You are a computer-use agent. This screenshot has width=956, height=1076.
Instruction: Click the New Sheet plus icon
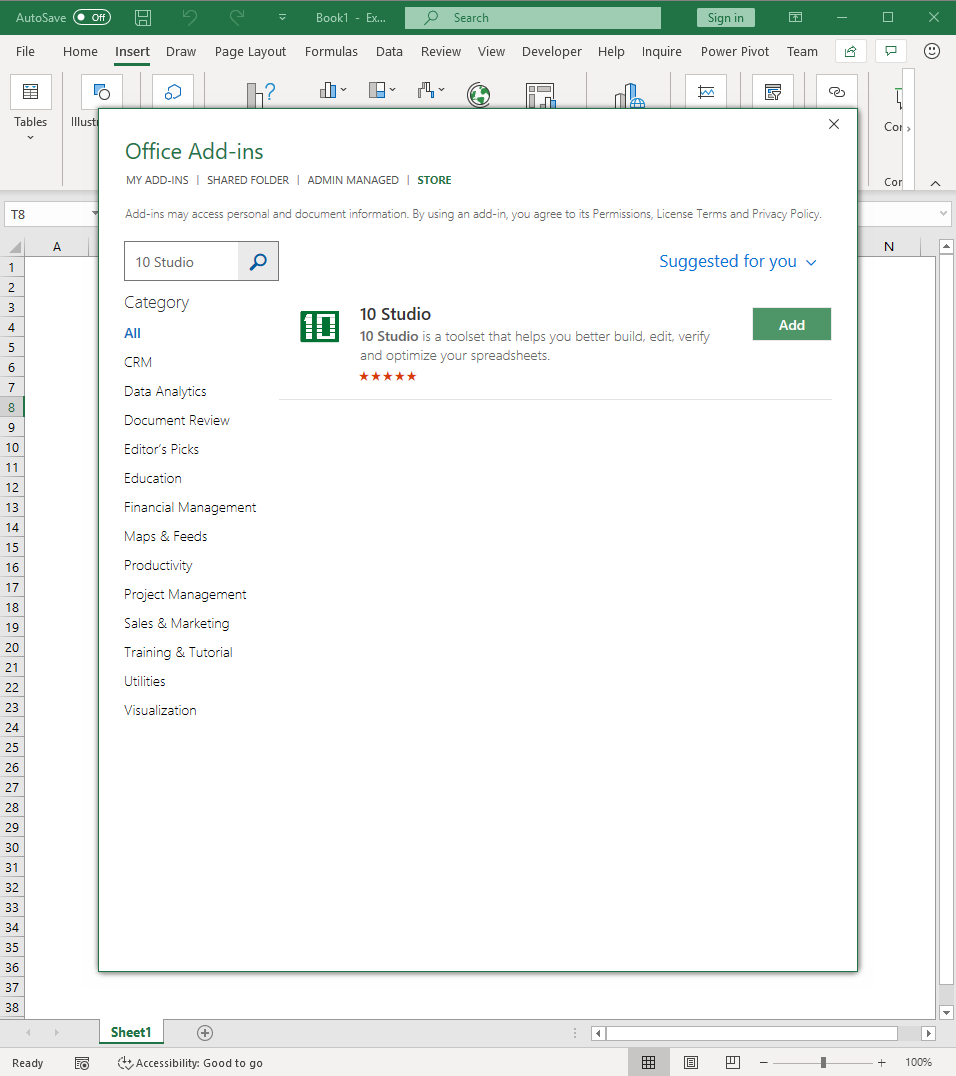[x=205, y=1033]
